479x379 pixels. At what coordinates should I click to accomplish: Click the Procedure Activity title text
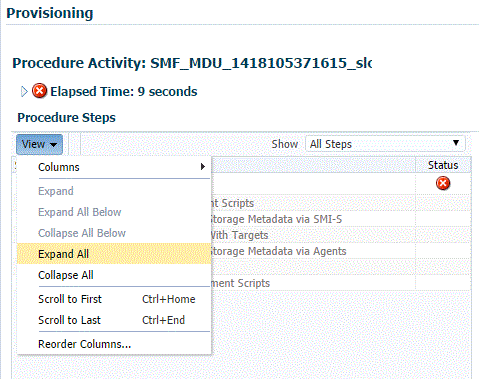pos(192,63)
